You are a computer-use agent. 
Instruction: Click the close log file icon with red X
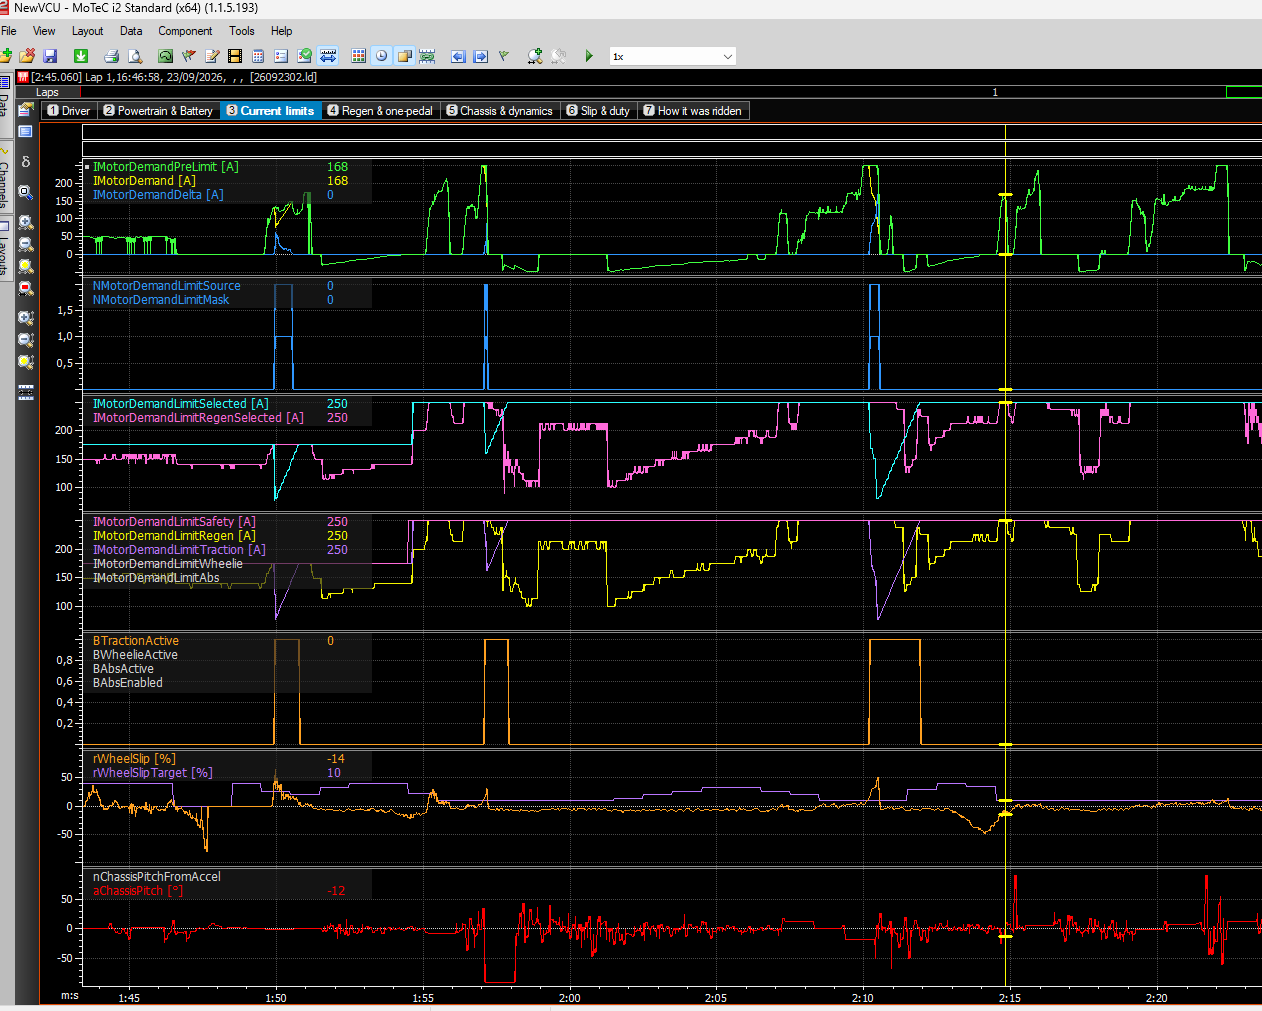27,56
